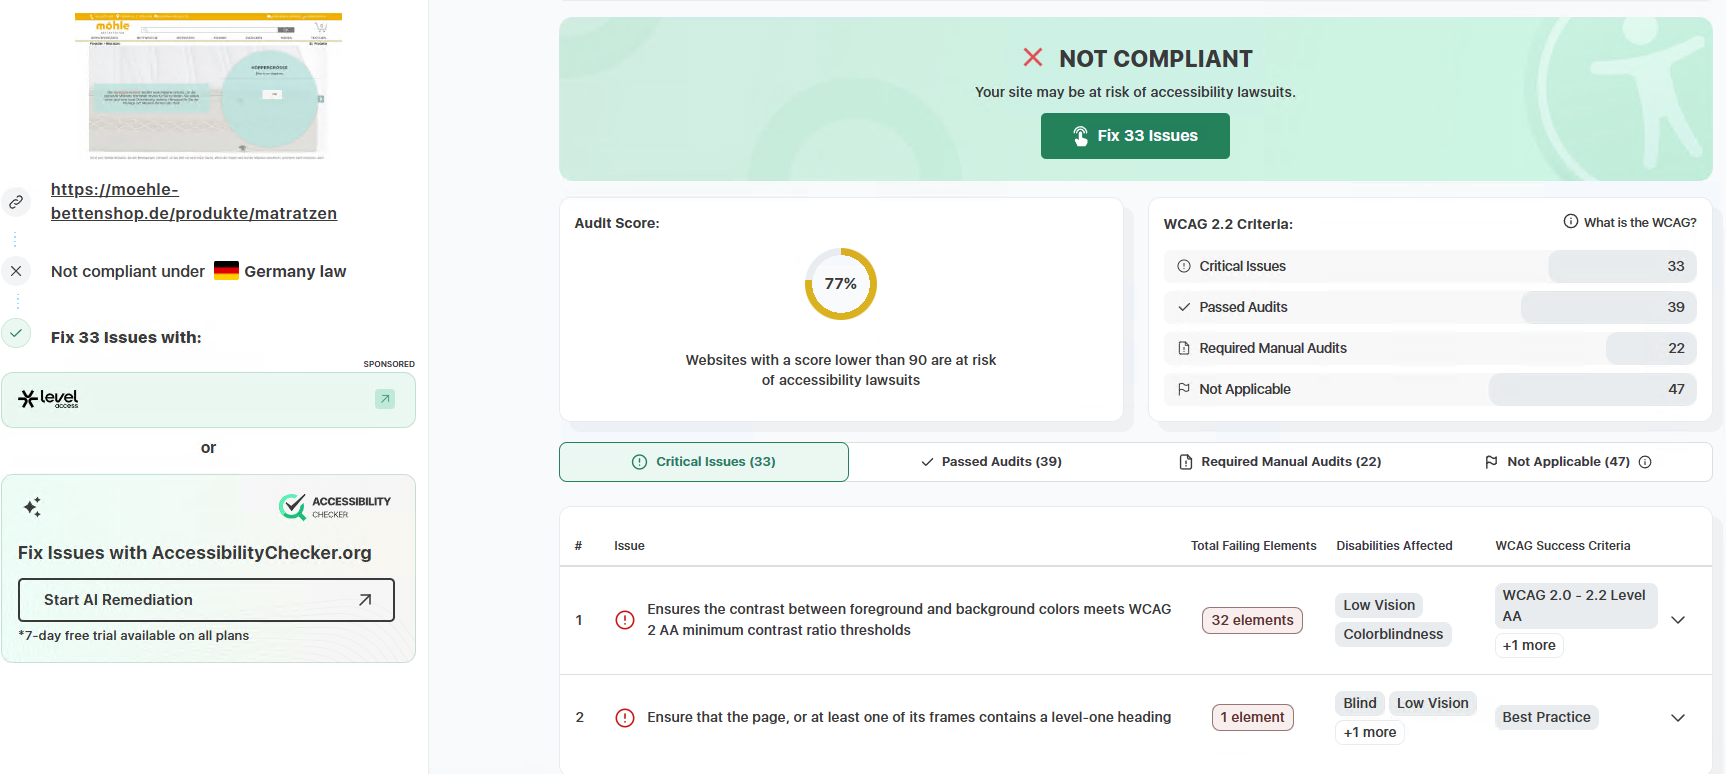Show +1 more disabilities affected
The width and height of the screenshot is (1726, 774).
click(x=1369, y=733)
